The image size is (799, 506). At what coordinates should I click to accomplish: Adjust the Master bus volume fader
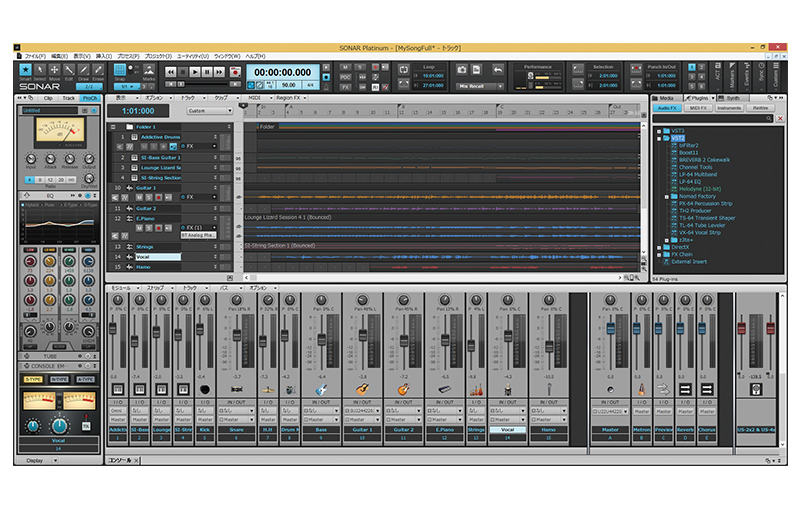[x=610, y=329]
